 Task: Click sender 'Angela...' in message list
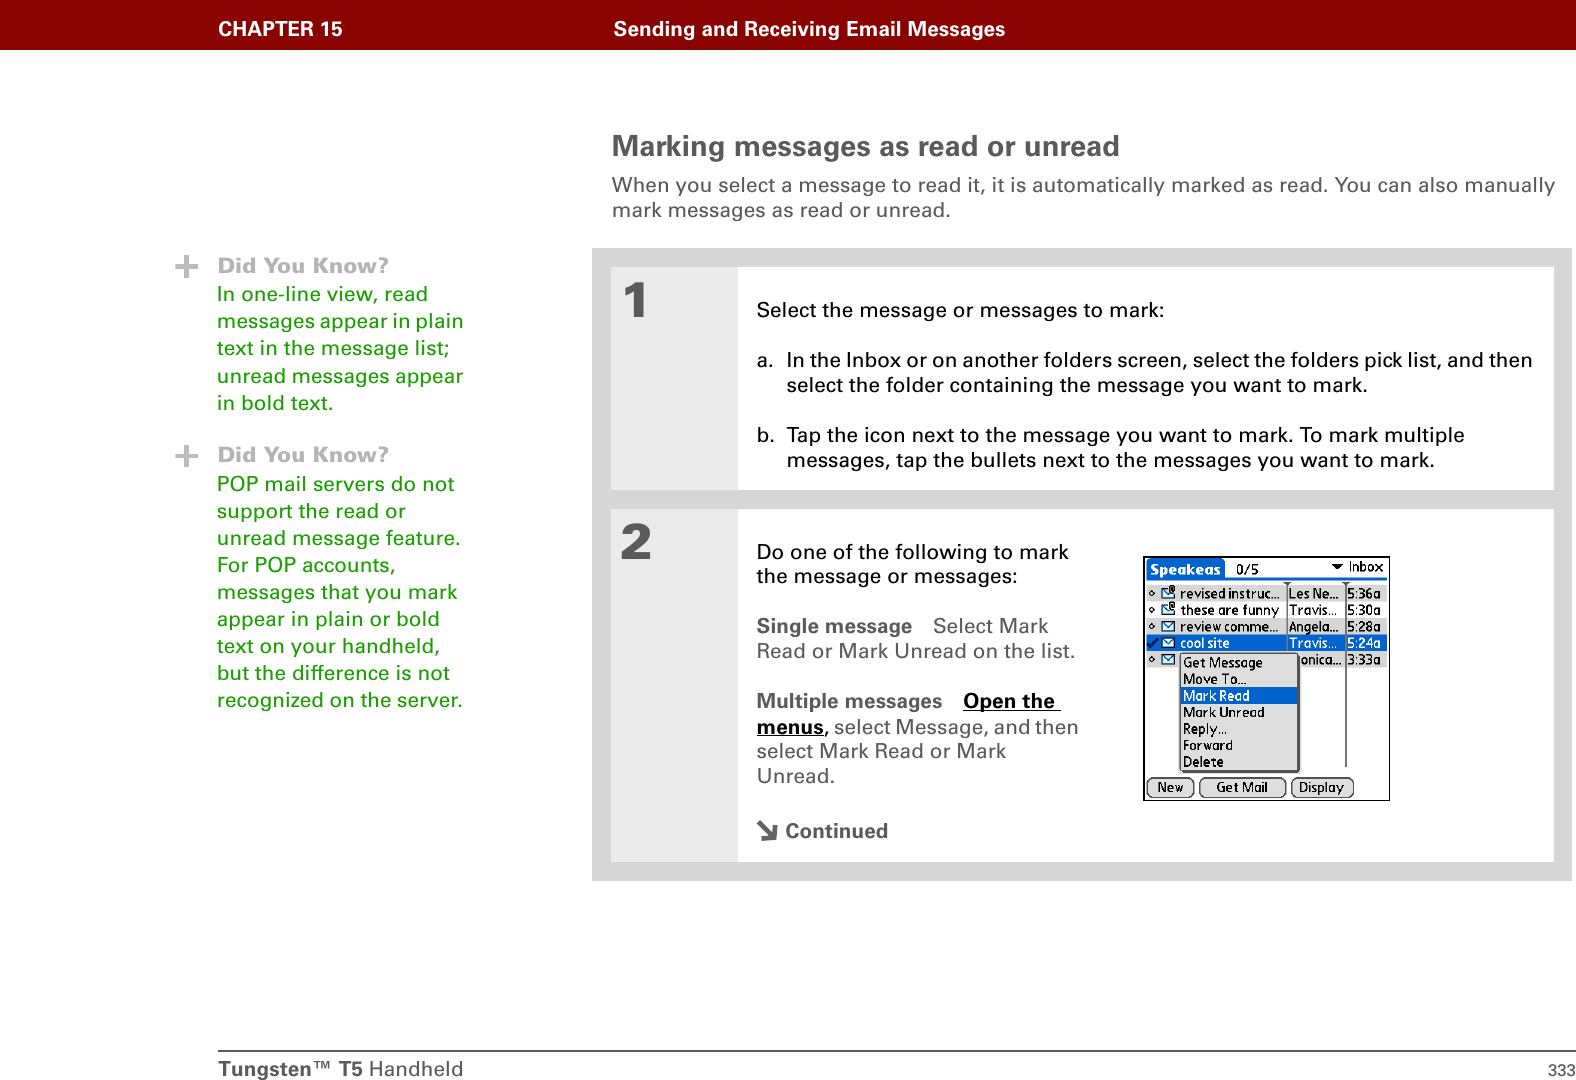pyautogui.click(x=1313, y=627)
